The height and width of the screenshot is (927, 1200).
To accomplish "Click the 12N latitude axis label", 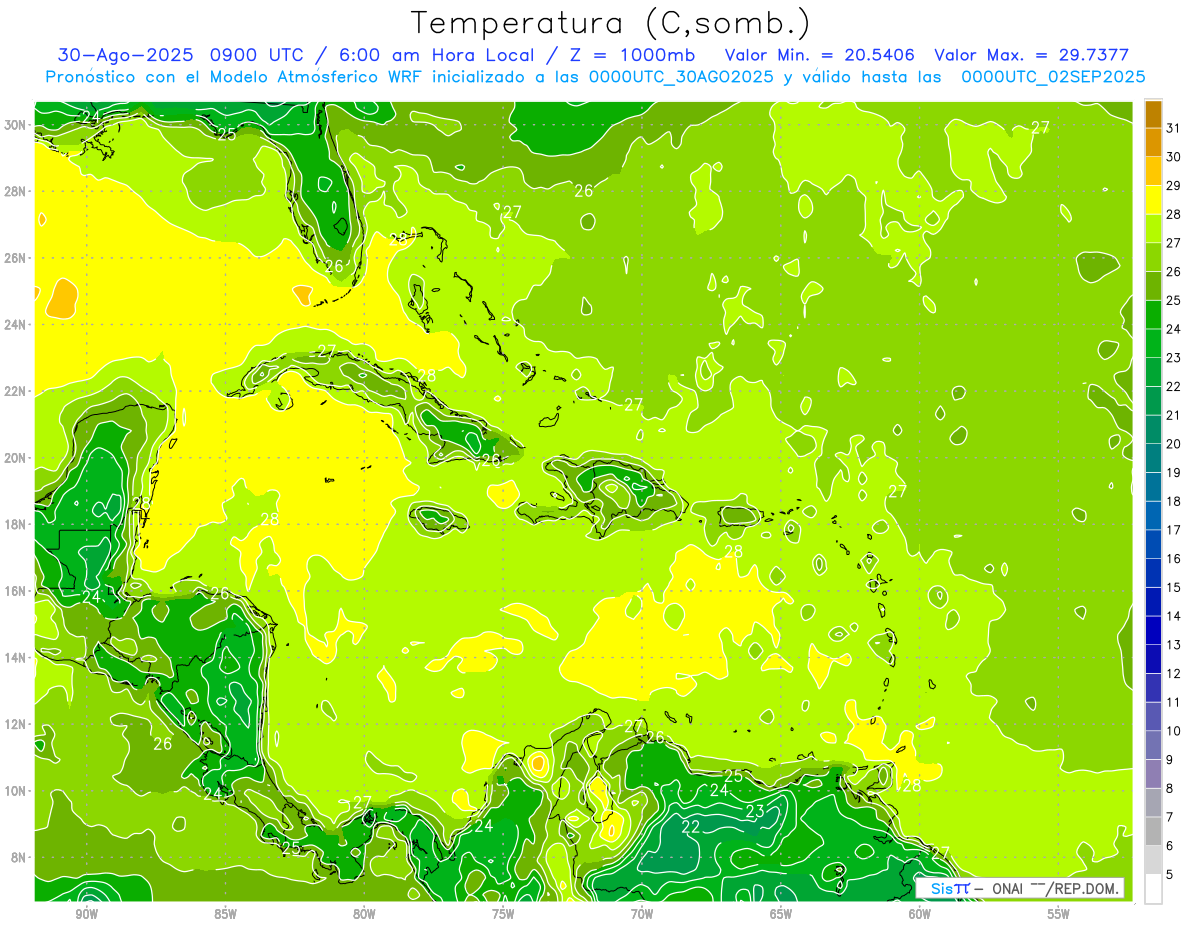I will click(x=15, y=724).
